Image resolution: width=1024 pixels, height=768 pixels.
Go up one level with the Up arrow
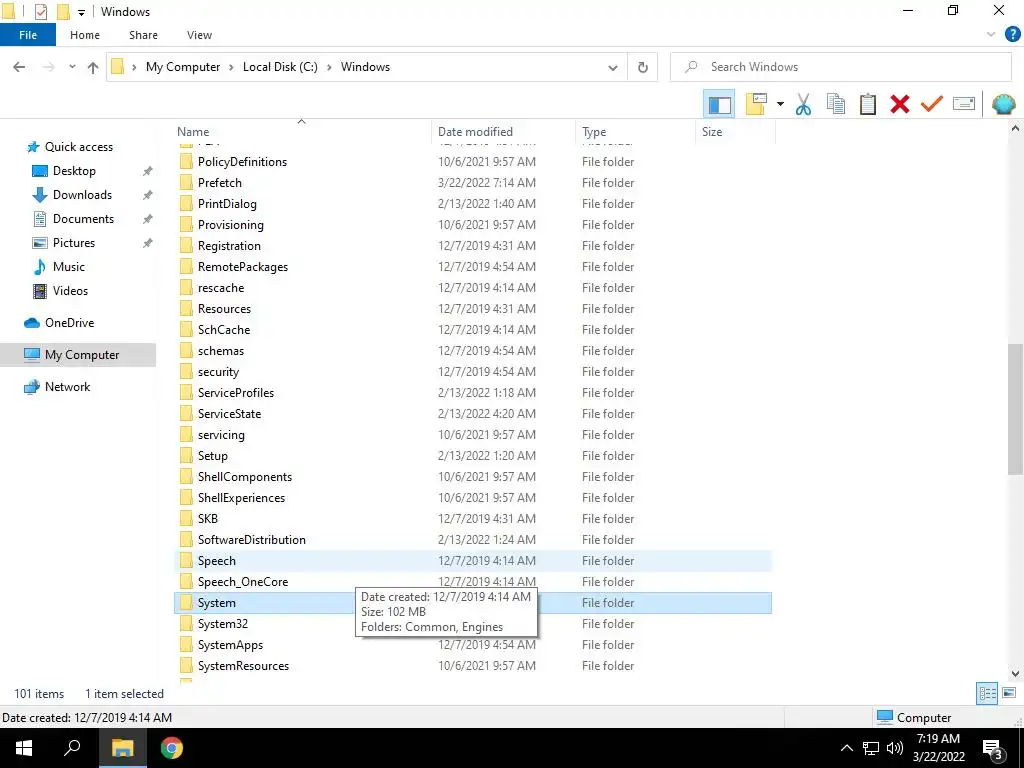[x=93, y=67]
